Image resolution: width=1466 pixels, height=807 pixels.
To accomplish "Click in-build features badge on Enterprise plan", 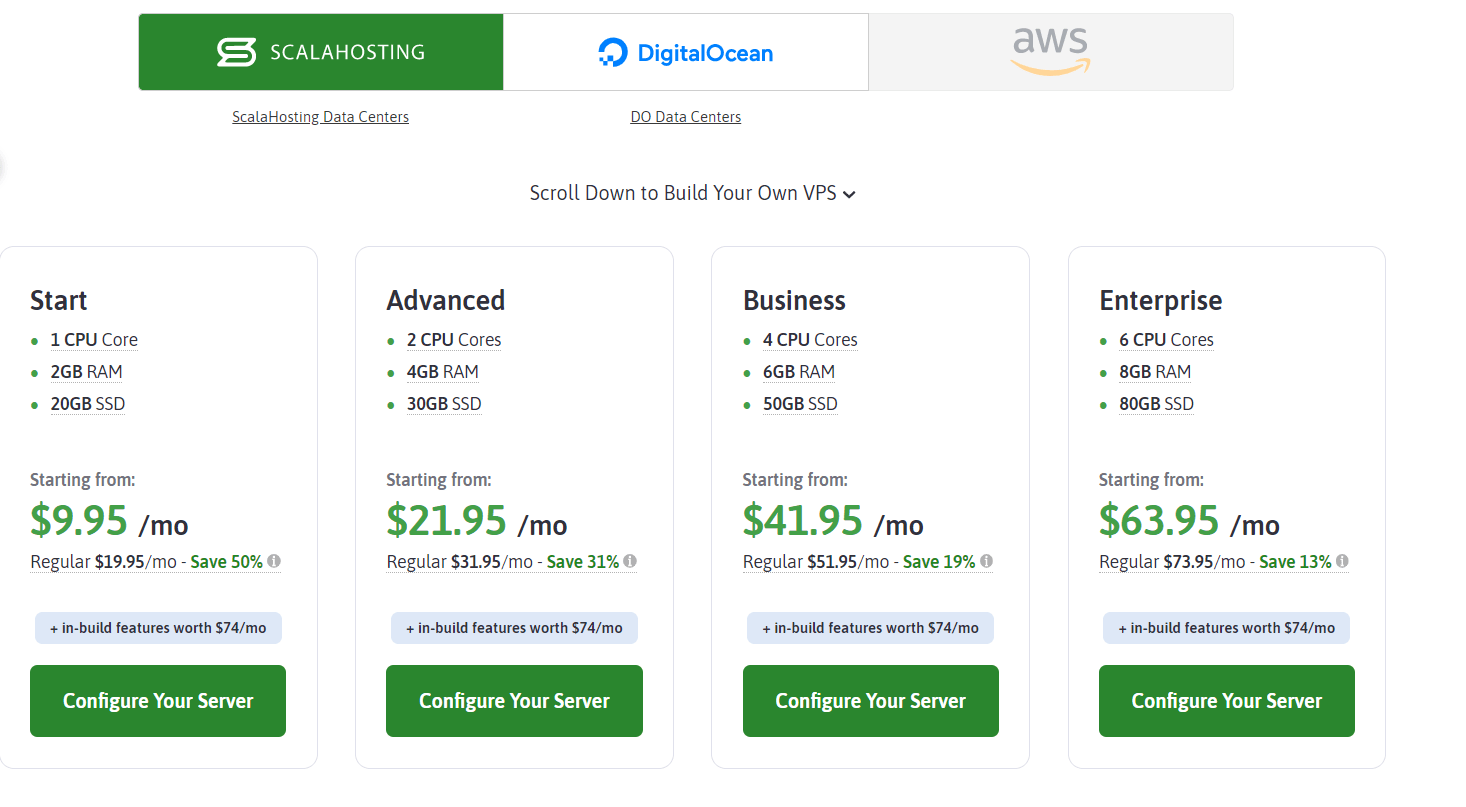I will pyautogui.click(x=1227, y=628).
